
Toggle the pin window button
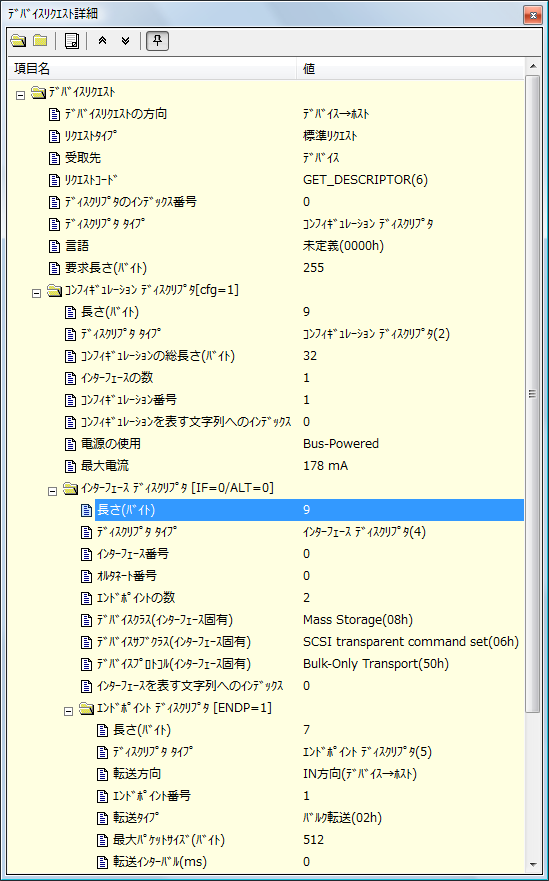tap(157, 40)
